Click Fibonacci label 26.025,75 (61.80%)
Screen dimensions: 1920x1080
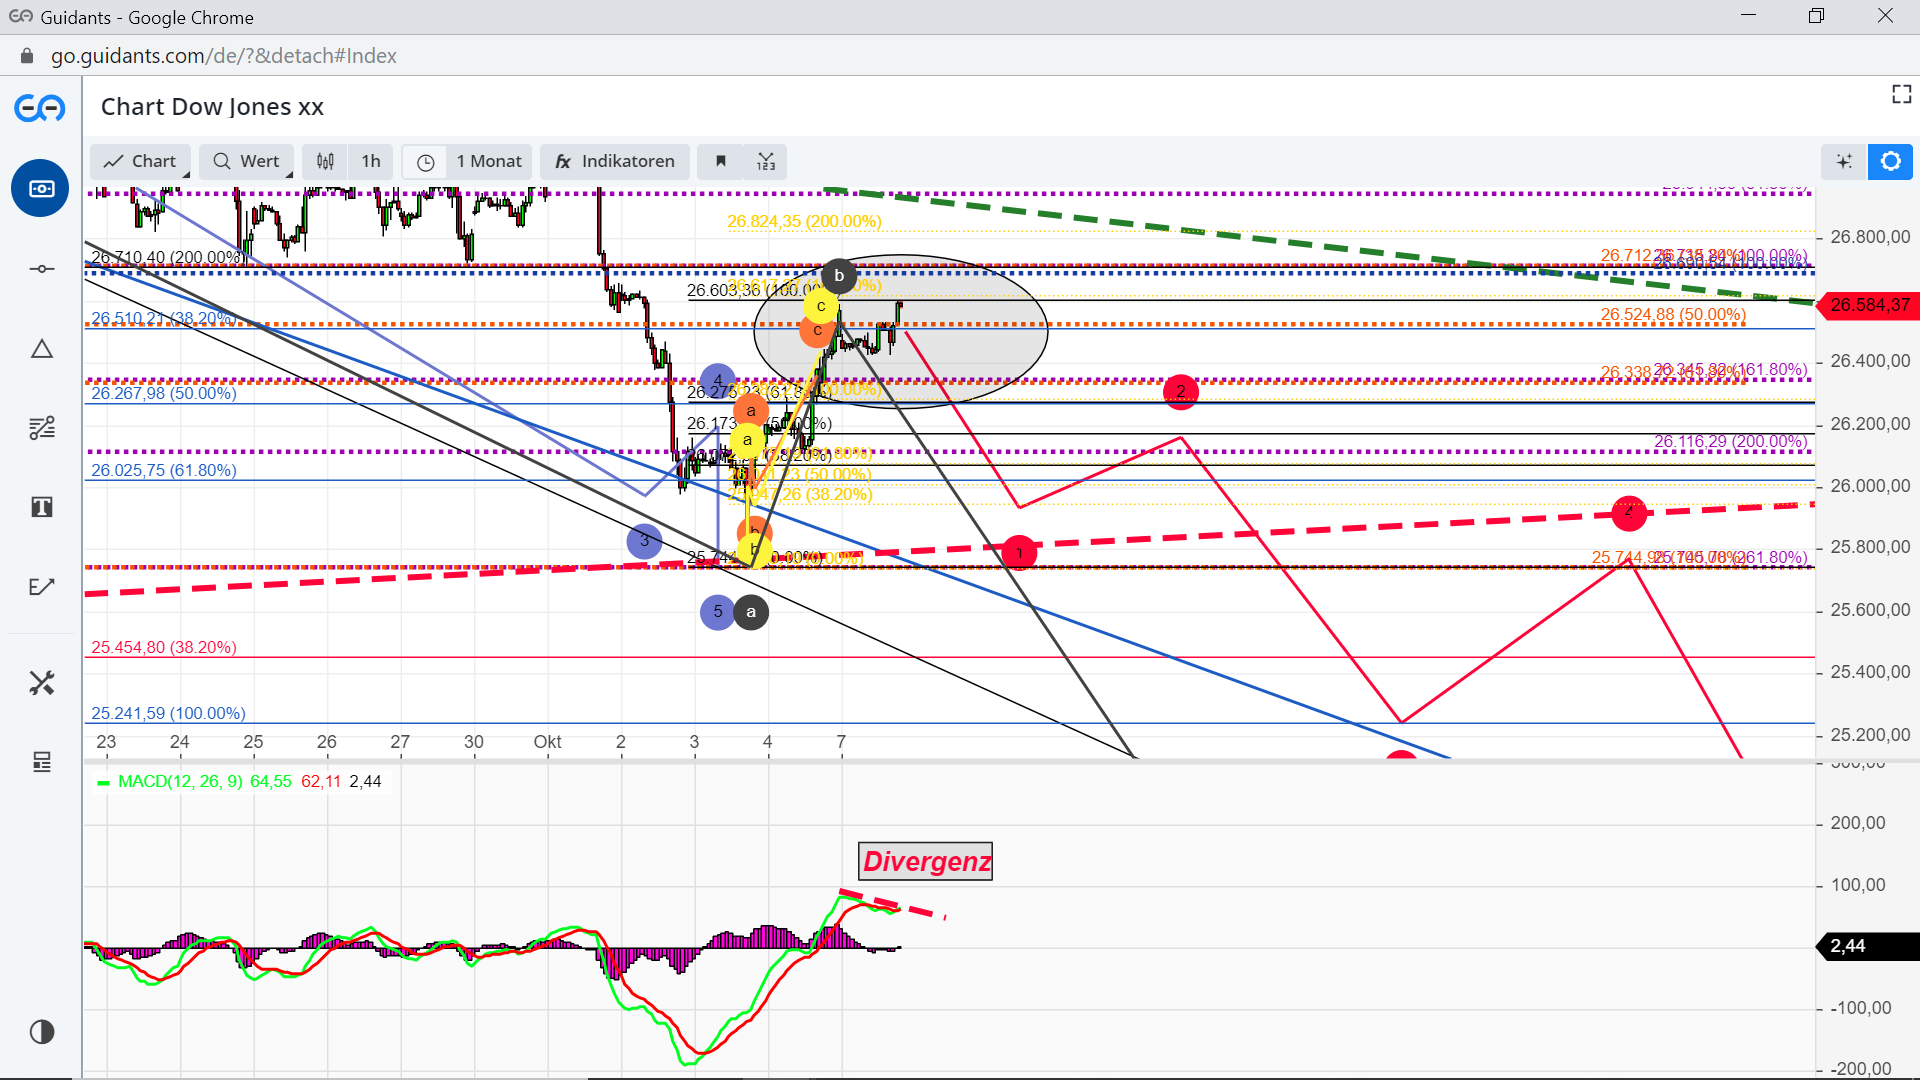point(164,470)
